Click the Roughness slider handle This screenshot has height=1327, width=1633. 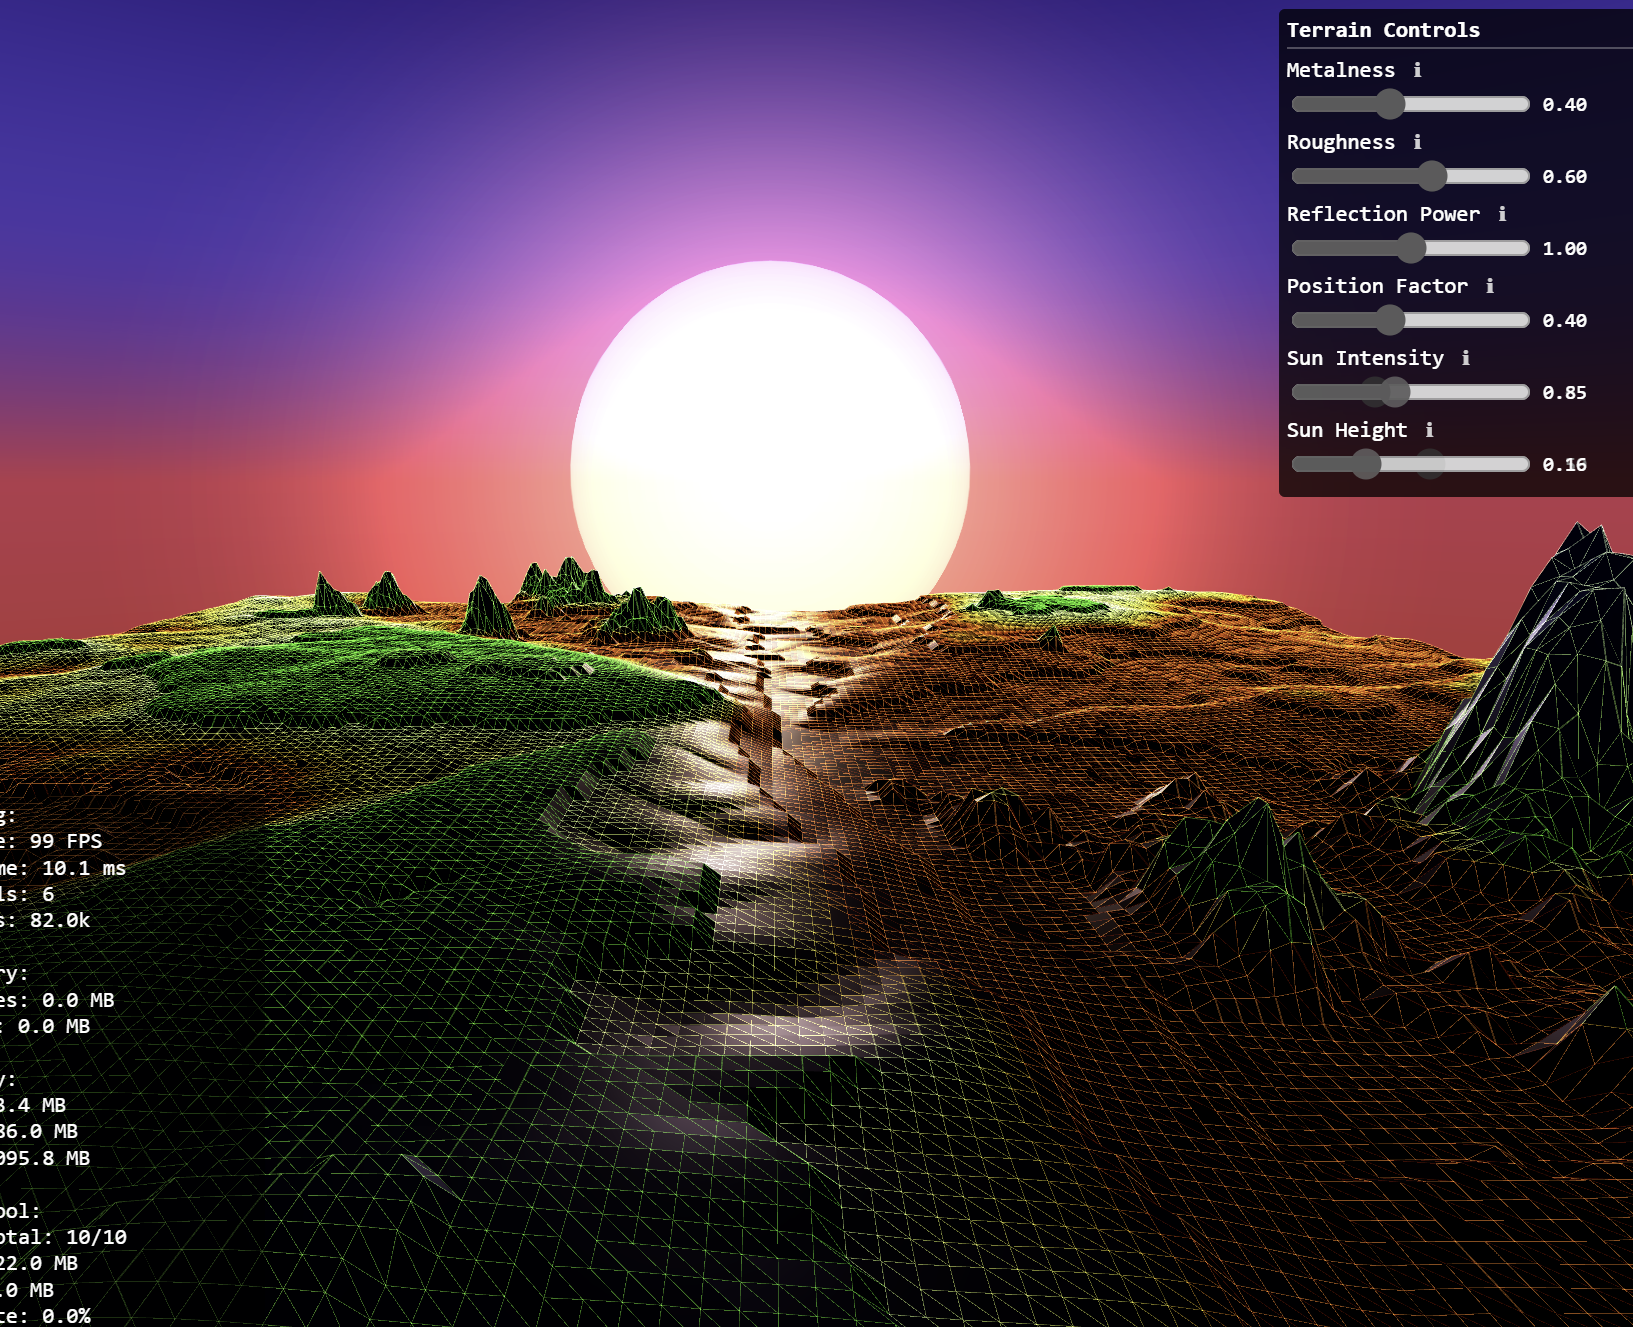[1432, 176]
